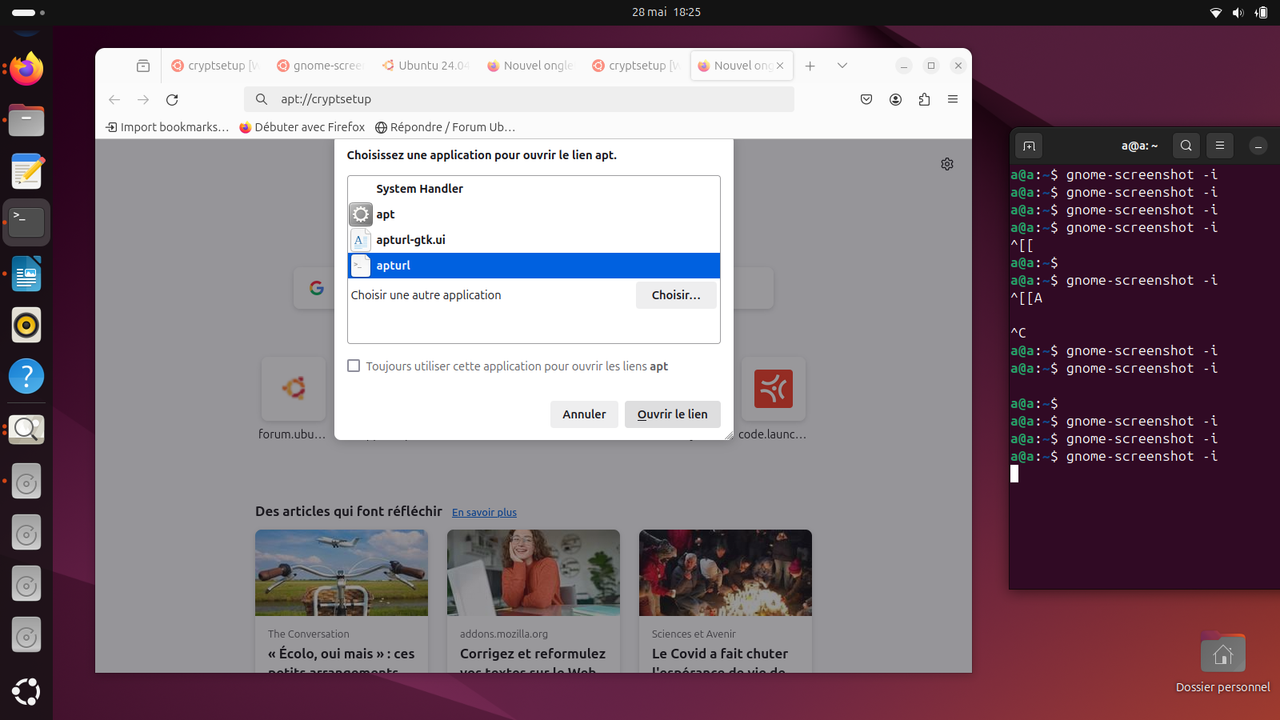Click the network icon in the top bar
Viewport: 1280px width, 720px height.
(1216, 12)
